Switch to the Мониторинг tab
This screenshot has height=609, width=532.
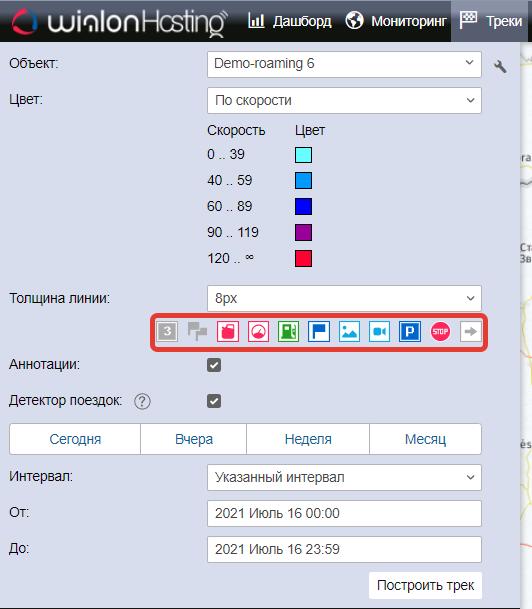(x=396, y=21)
